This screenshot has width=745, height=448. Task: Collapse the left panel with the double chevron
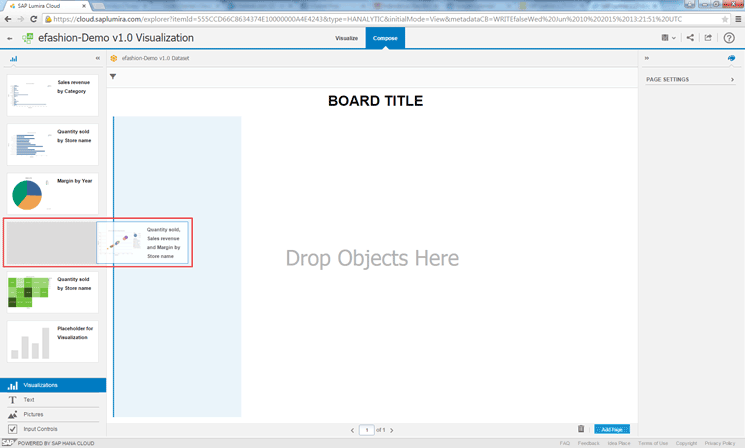[97, 58]
